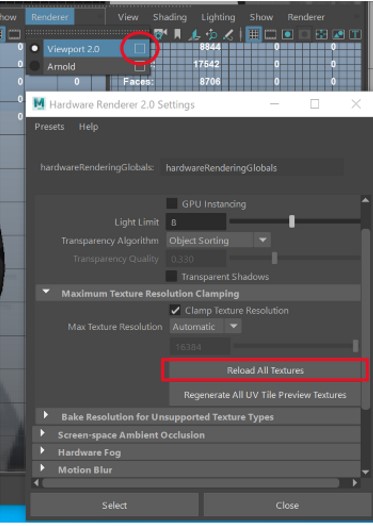Toggle the Field Chart icon
This screenshot has width=373, height=526.
pos(321,34)
